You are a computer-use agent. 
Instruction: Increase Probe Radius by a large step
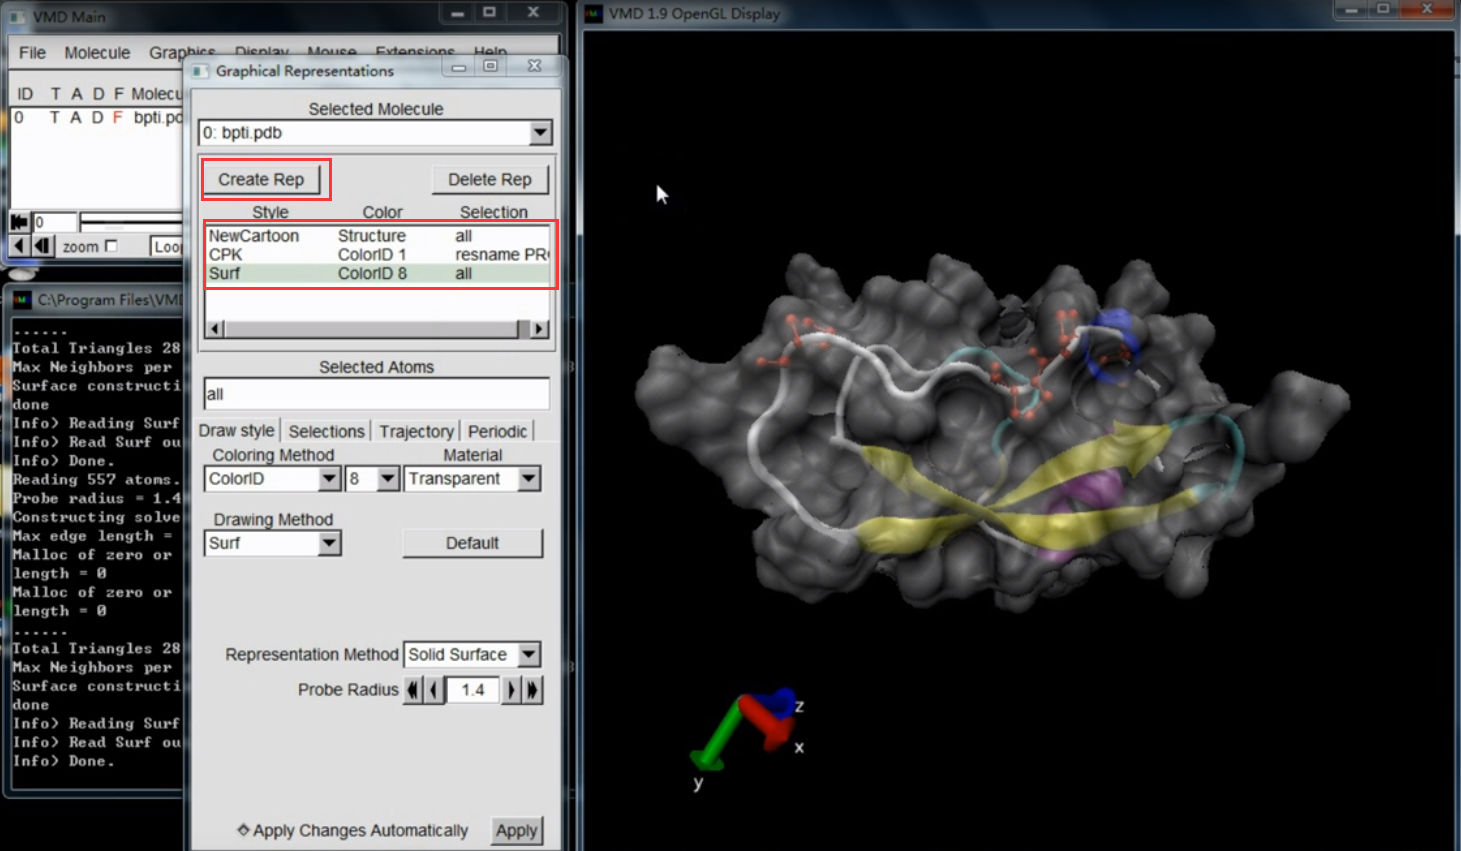pyautogui.click(x=533, y=690)
